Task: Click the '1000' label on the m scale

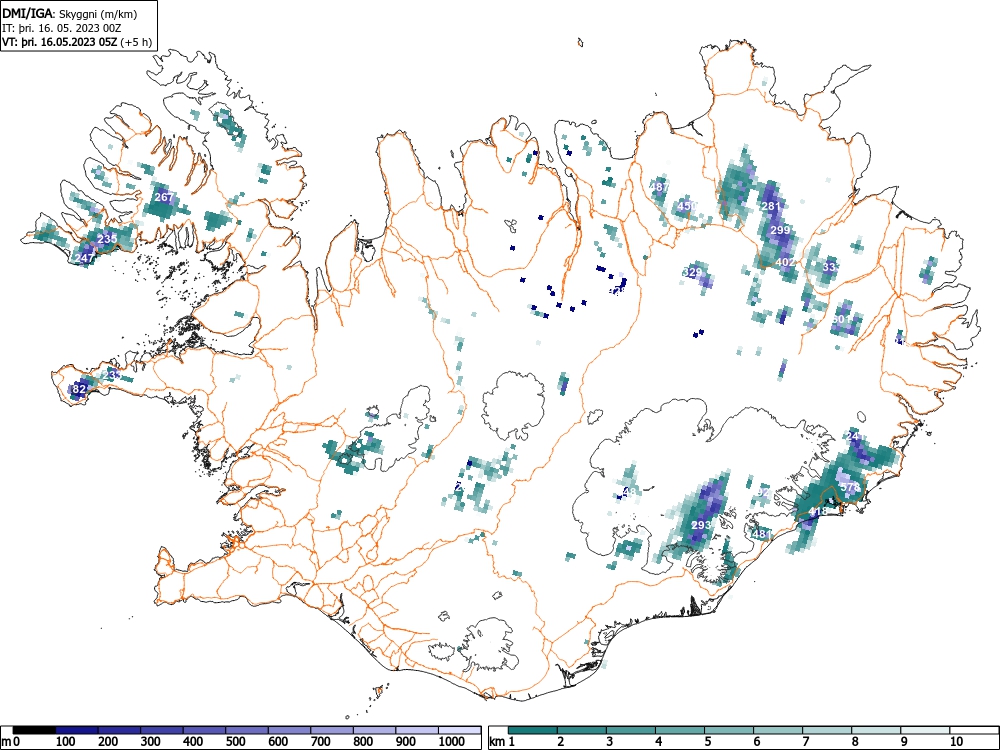Action: pos(452,742)
